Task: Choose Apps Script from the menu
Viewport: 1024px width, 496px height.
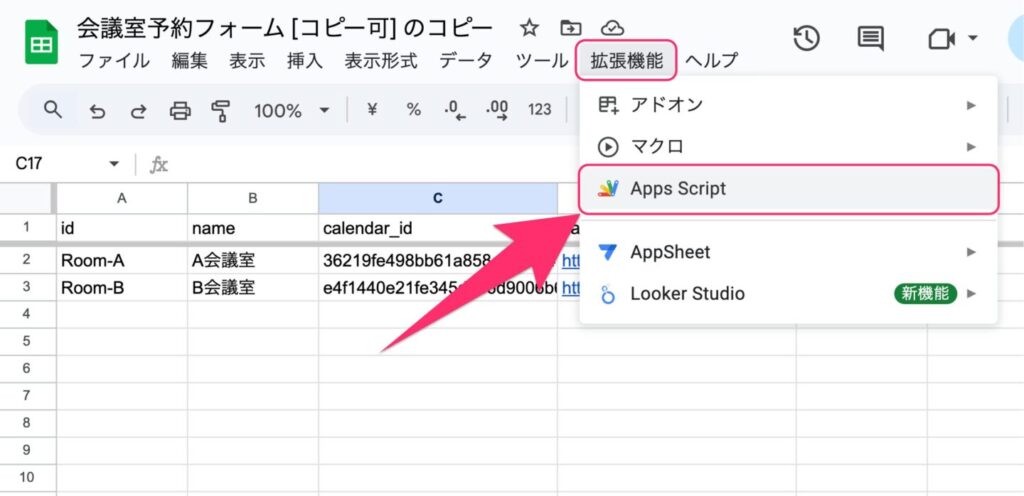Action: pyautogui.click(x=789, y=189)
